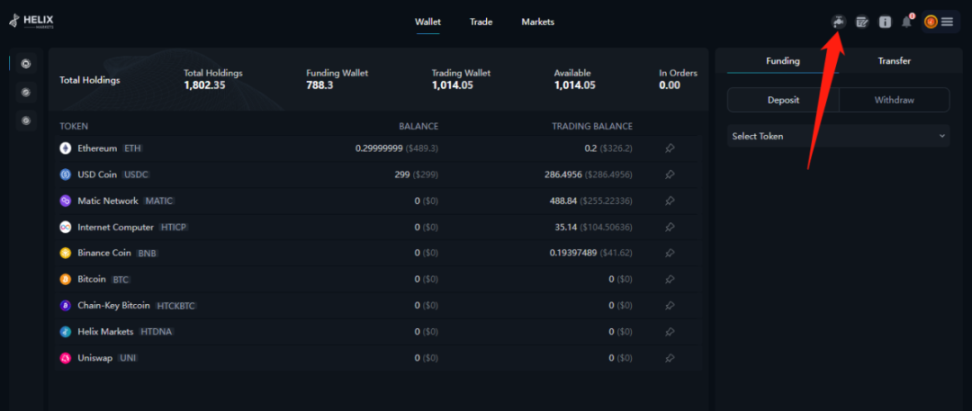Click the Trading Wallet value 1,014.05
Image resolution: width=972 pixels, height=411 pixels.
click(452, 85)
